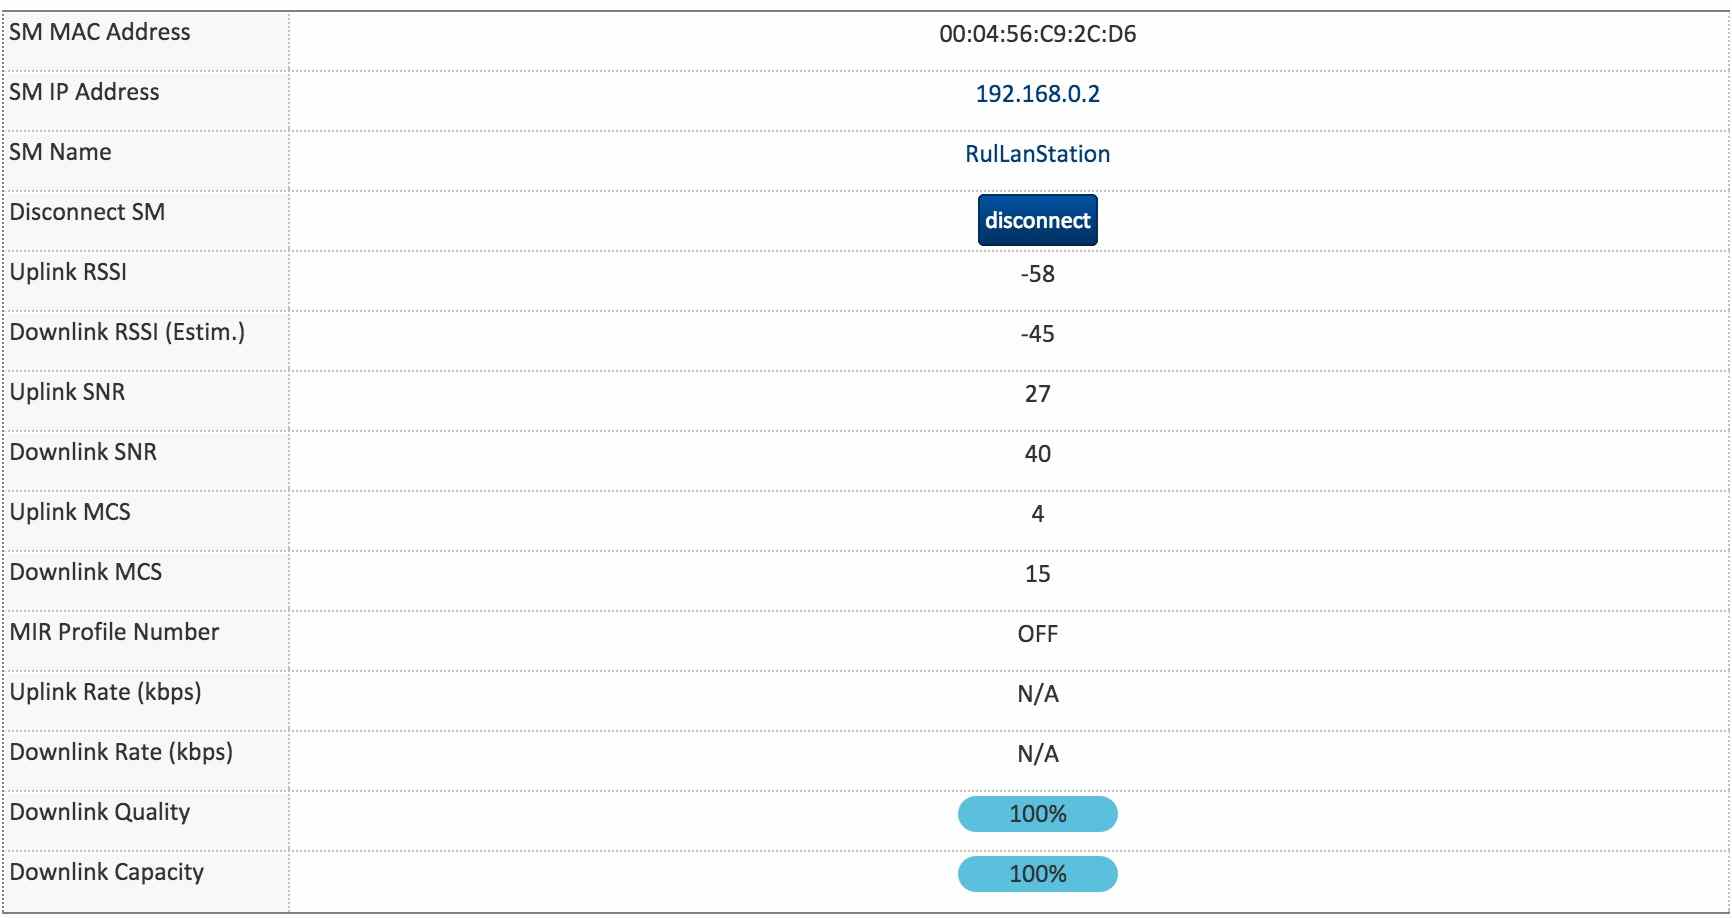Click the MIR Profile Number OFF value

coord(1037,634)
